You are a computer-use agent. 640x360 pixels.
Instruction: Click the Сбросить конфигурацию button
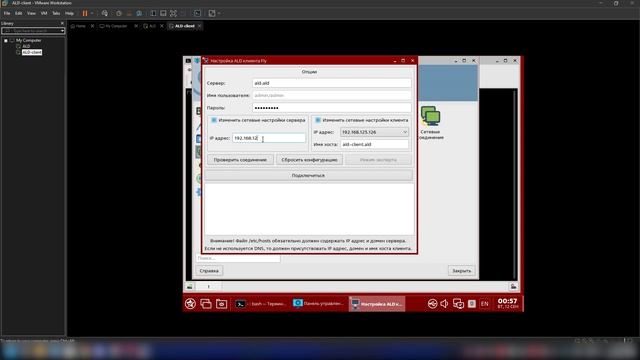coord(309,160)
